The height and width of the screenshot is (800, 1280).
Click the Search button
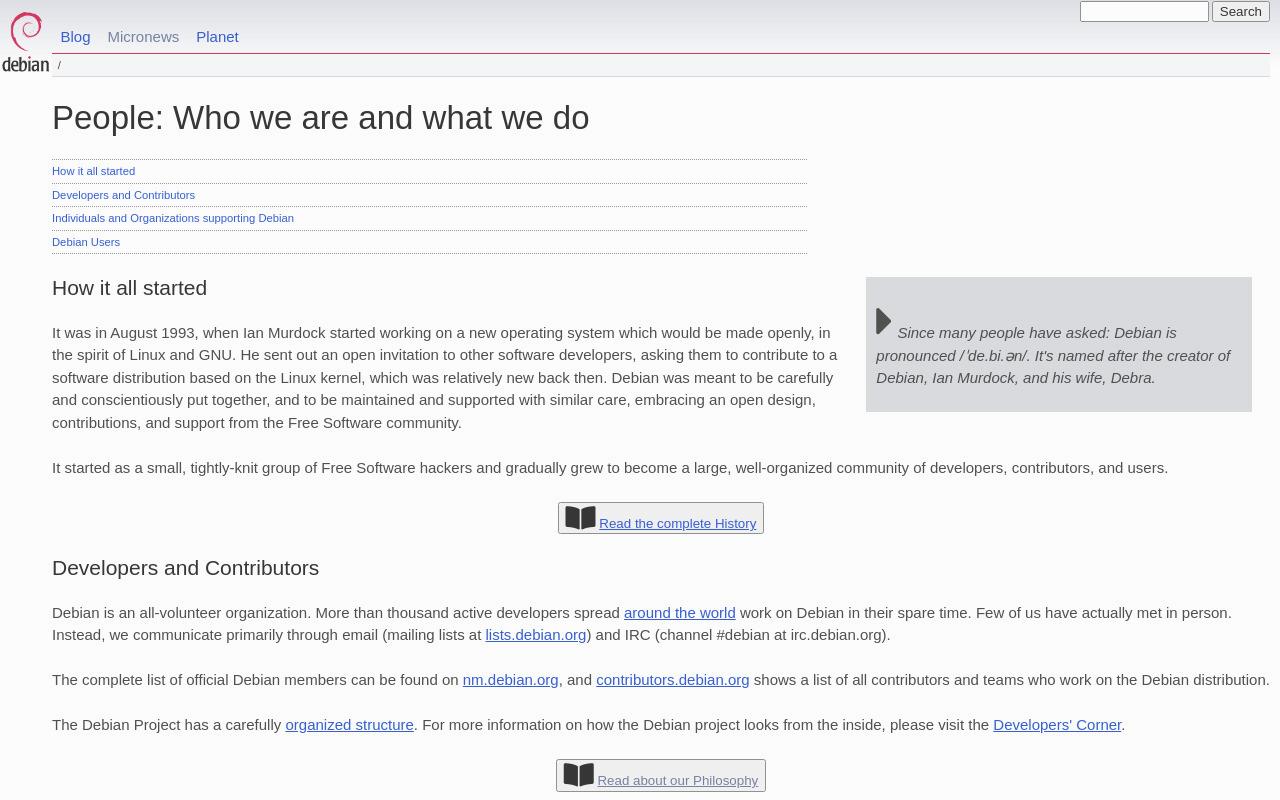click(1240, 12)
